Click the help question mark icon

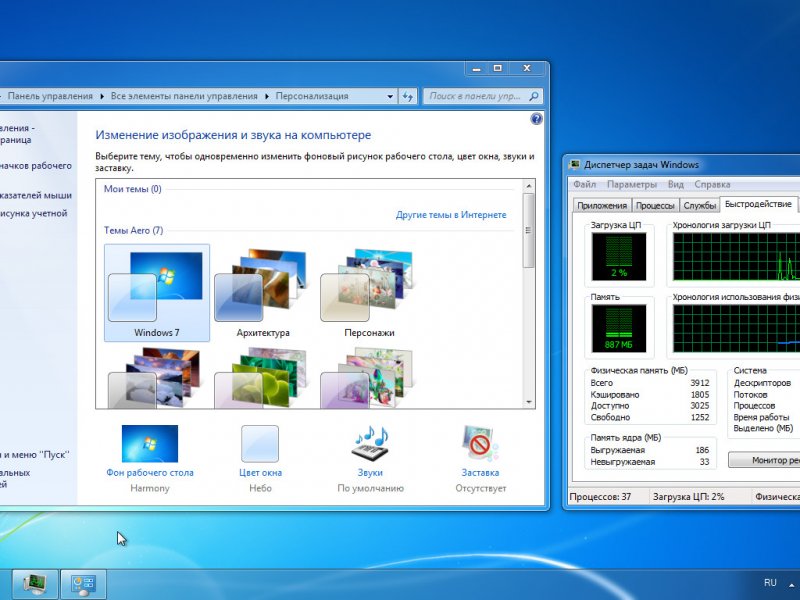tap(536, 119)
